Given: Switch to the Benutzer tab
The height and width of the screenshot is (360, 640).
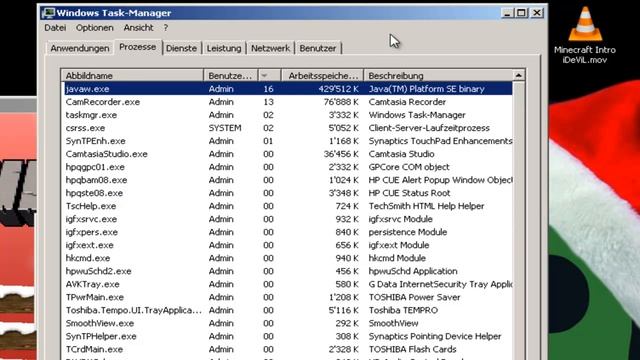Looking at the screenshot, I should tap(318, 48).
